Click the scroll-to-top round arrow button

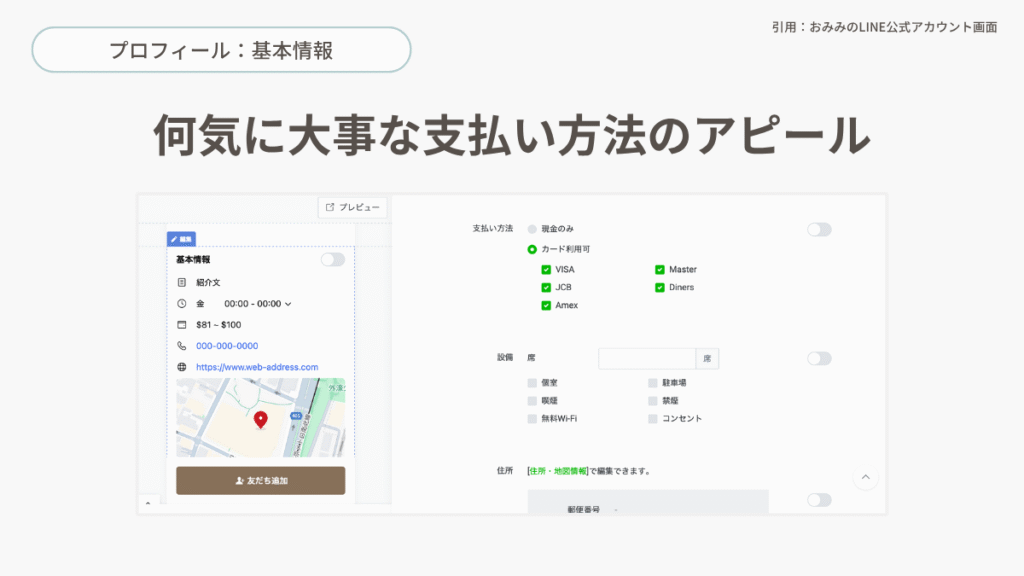tap(866, 477)
